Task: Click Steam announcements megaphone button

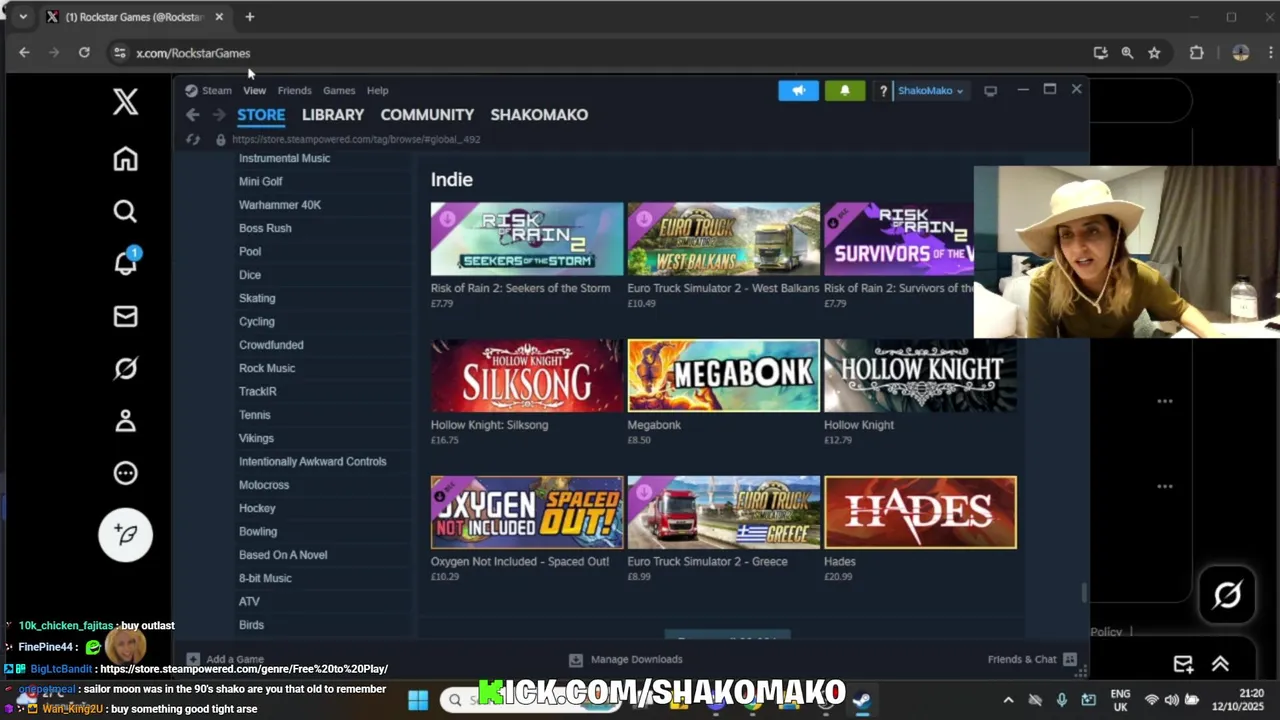Action: point(798,90)
